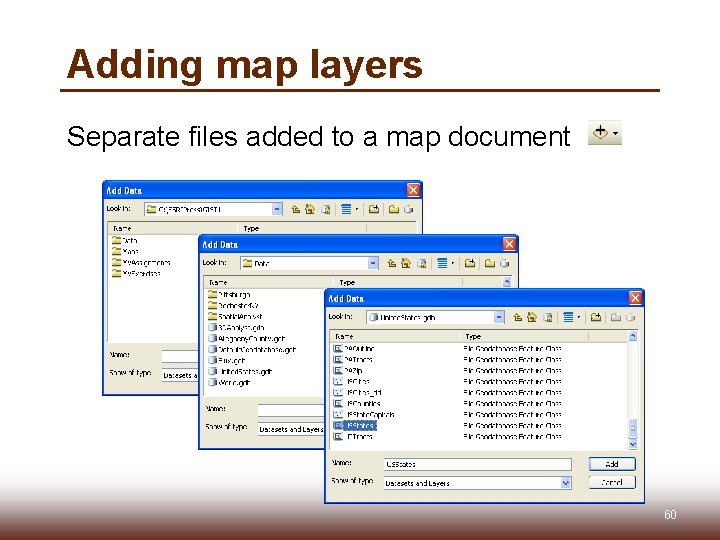Click New File Geodatabase icon in back Add Data window
720x540 pixels.
pyautogui.click(x=408, y=209)
